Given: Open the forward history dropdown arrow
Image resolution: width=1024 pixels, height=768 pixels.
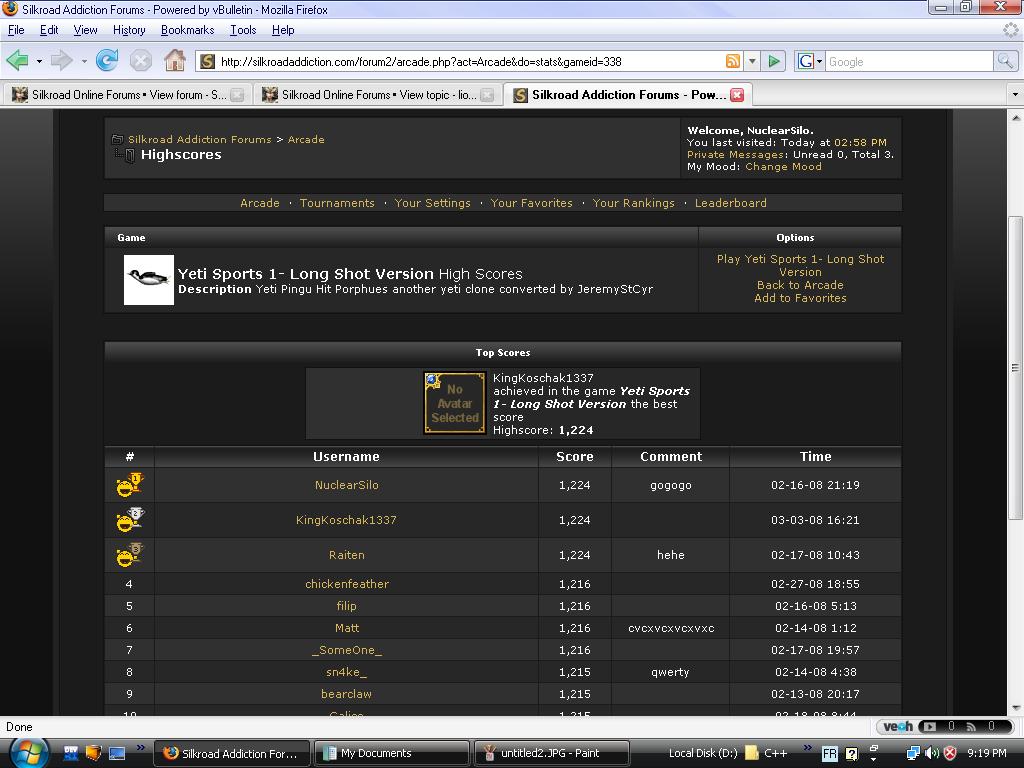Looking at the screenshot, I should coord(84,61).
